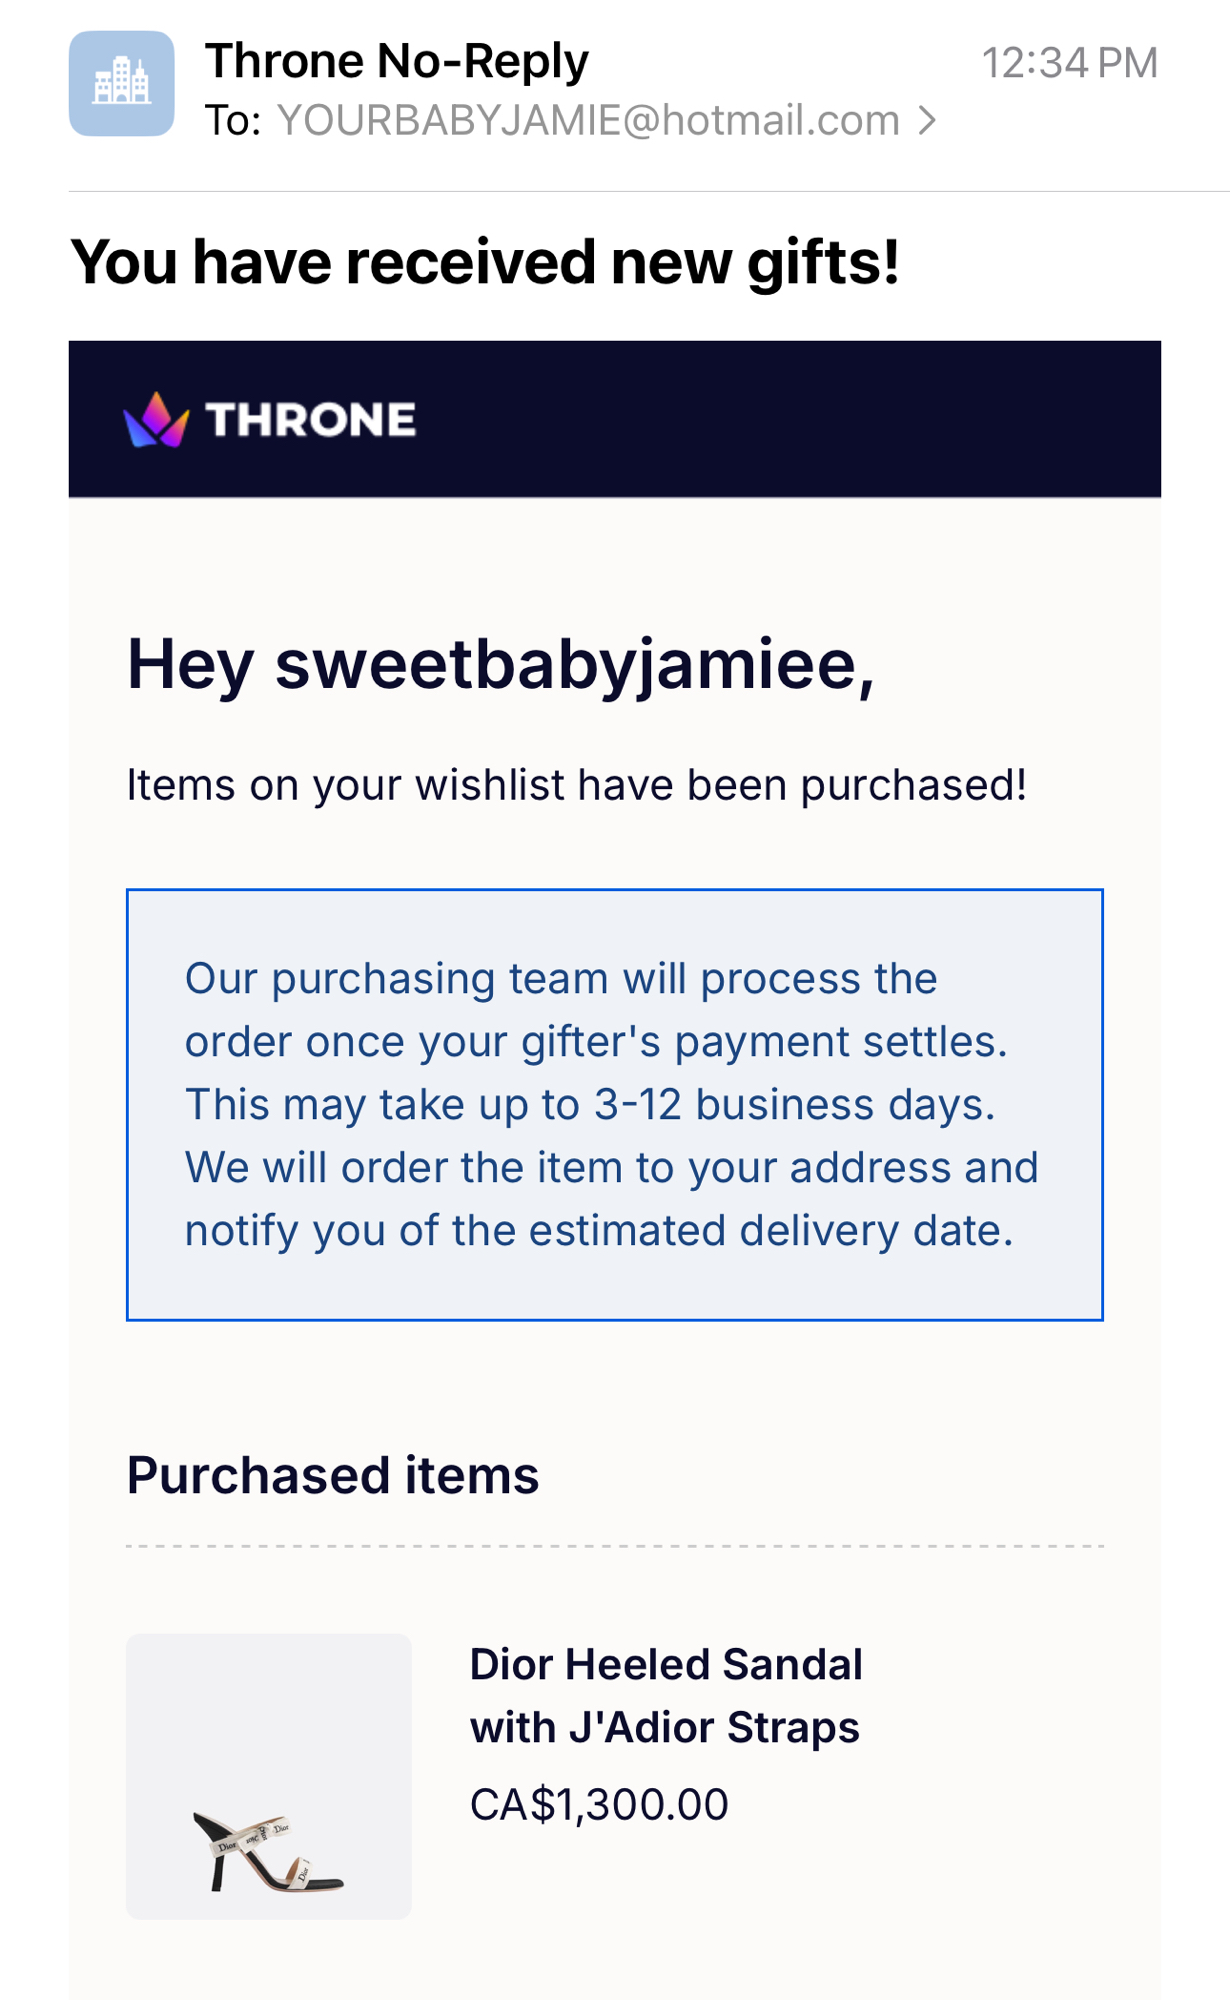The width and height of the screenshot is (1230, 2000).
Task: Click the Throne crown logo icon
Action: click(x=156, y=420)
